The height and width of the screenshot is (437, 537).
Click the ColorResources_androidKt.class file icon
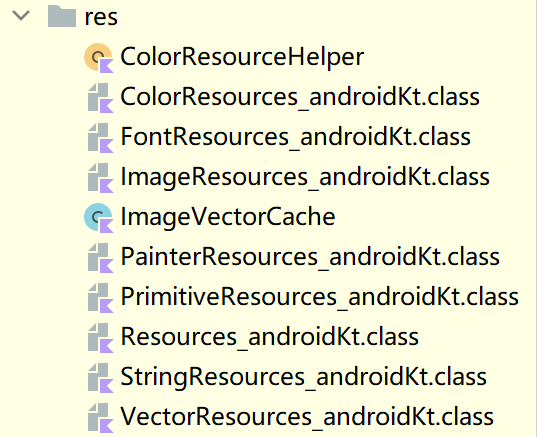pyautogui.click(x=100, y=98)
